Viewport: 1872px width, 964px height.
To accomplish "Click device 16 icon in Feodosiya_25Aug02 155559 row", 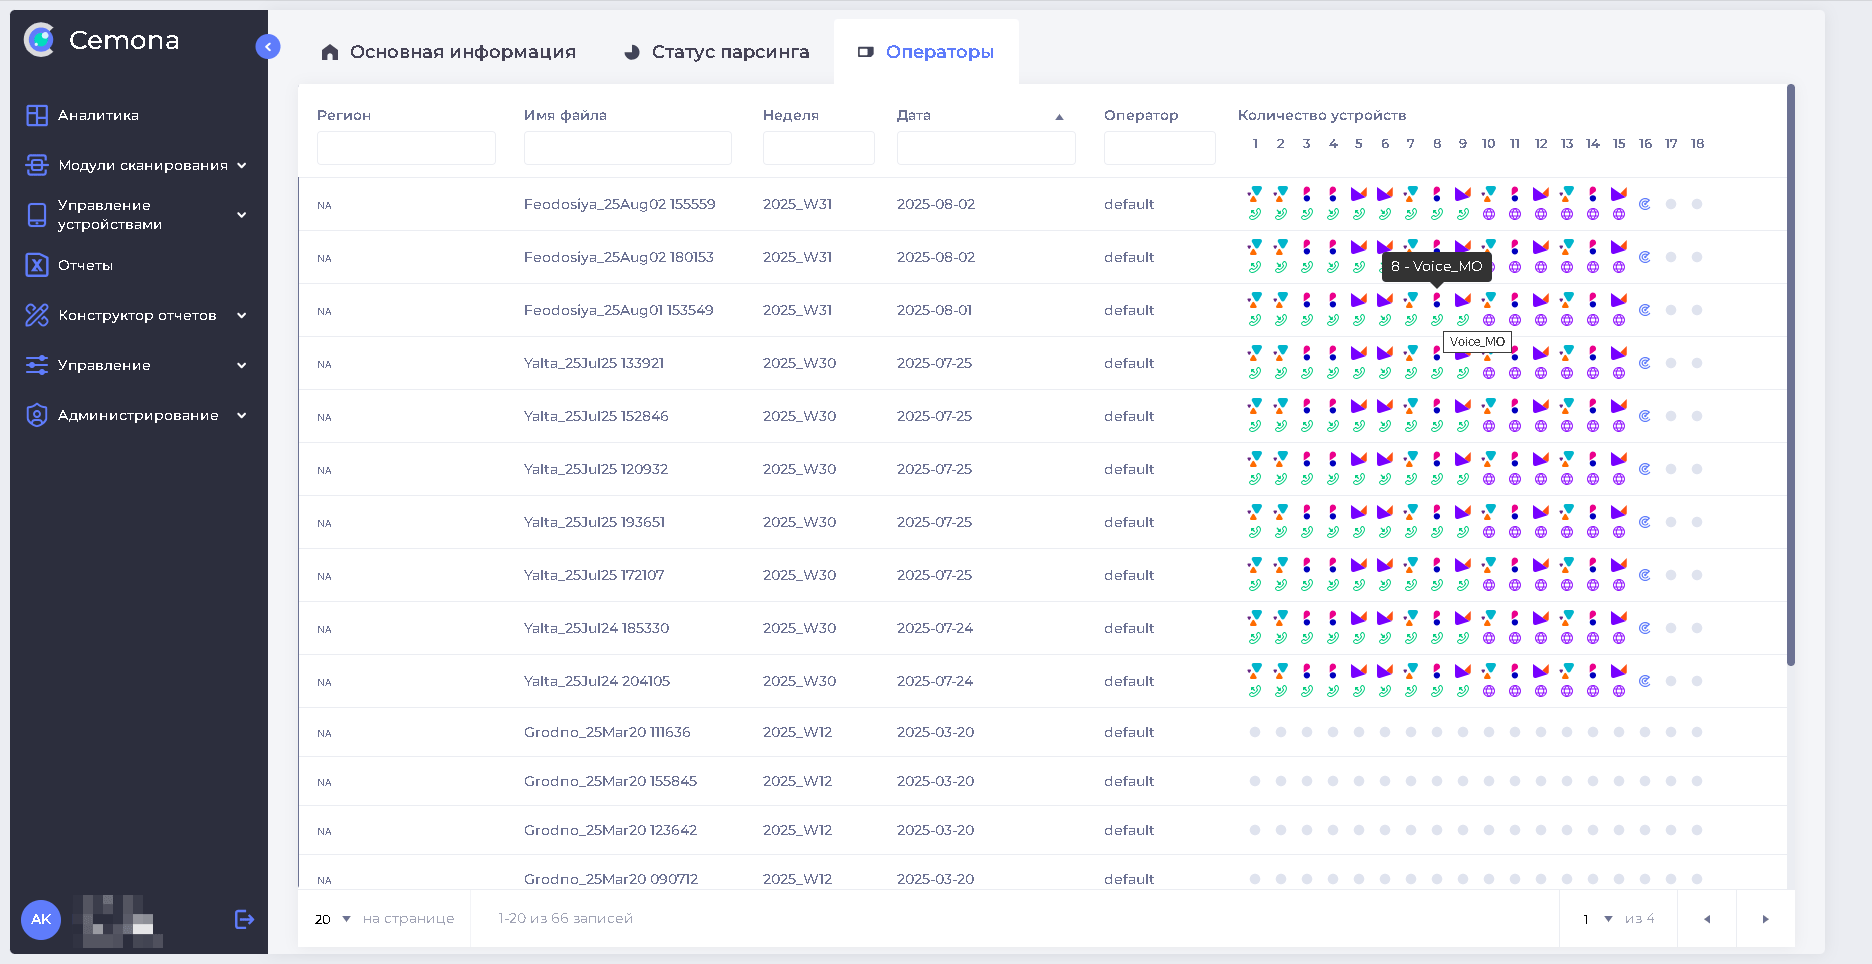I will pyautogui.click(x=1645, y=204).
